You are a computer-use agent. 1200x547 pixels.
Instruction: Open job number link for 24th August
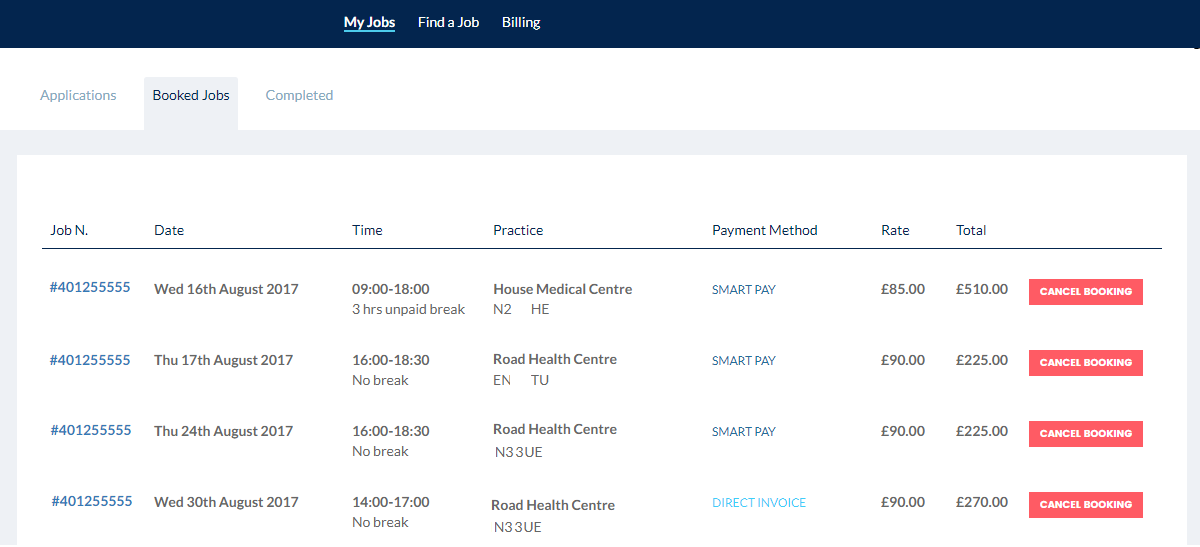point(91,430)
